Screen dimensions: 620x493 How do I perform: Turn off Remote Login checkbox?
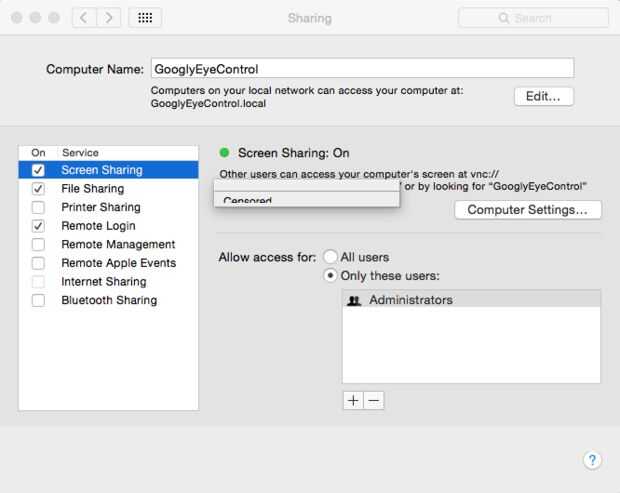click(x=38, y=226)
